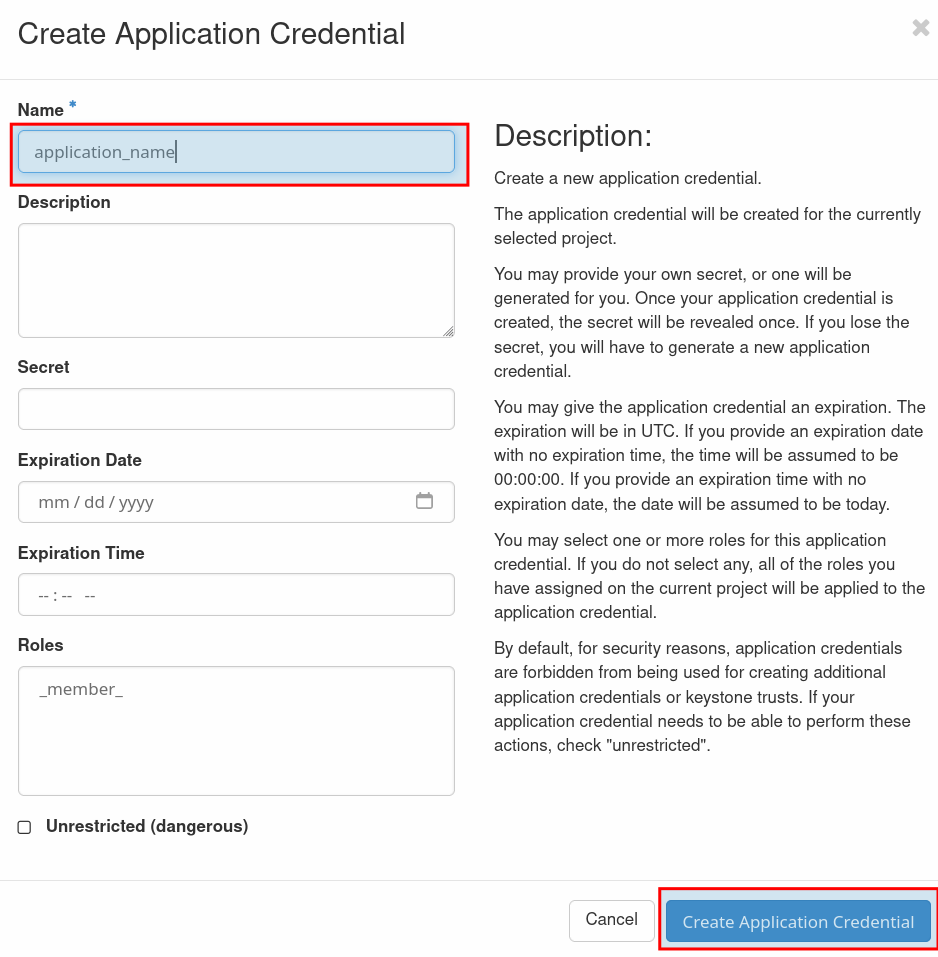This screenshot has height=957, width=938.
Task: Select the AM/PM segment of Expiration Time
Action: [90, 595]
